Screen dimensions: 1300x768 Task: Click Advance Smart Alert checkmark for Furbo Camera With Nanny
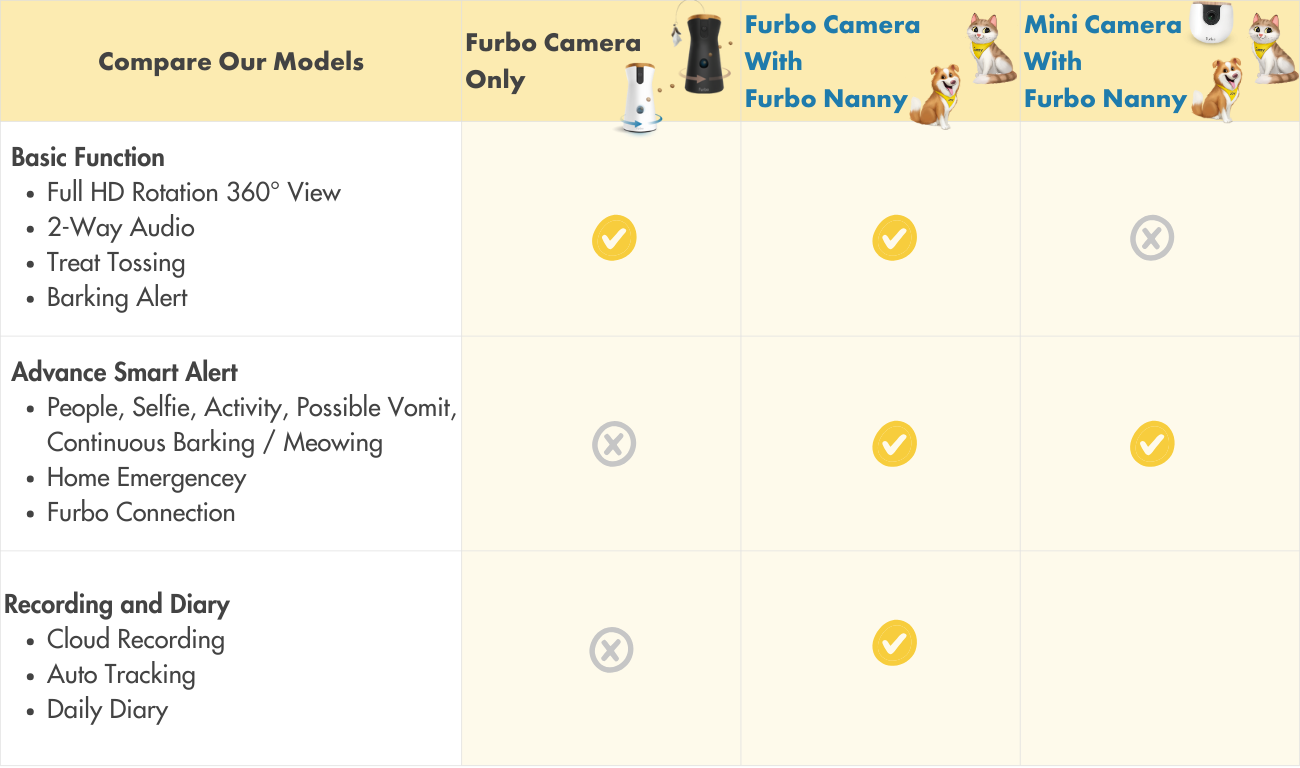coord(894,444)
